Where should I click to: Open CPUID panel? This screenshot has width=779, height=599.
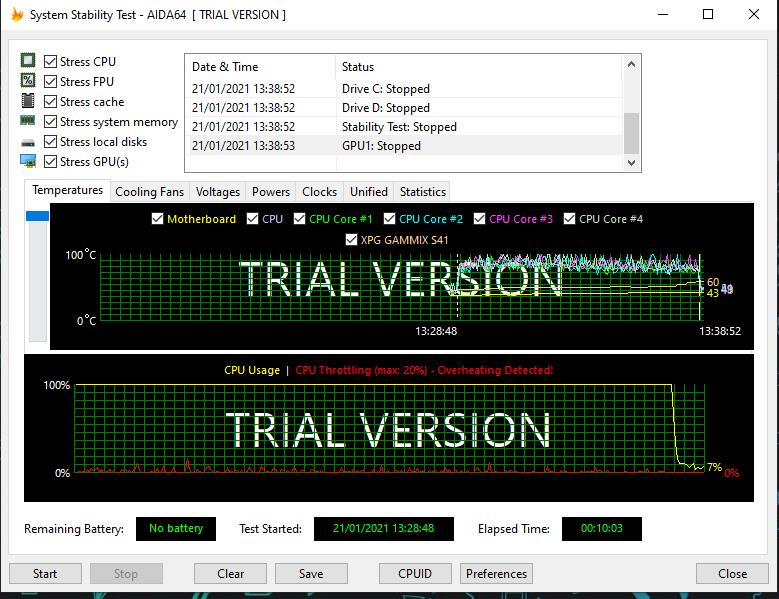point(415,574)
